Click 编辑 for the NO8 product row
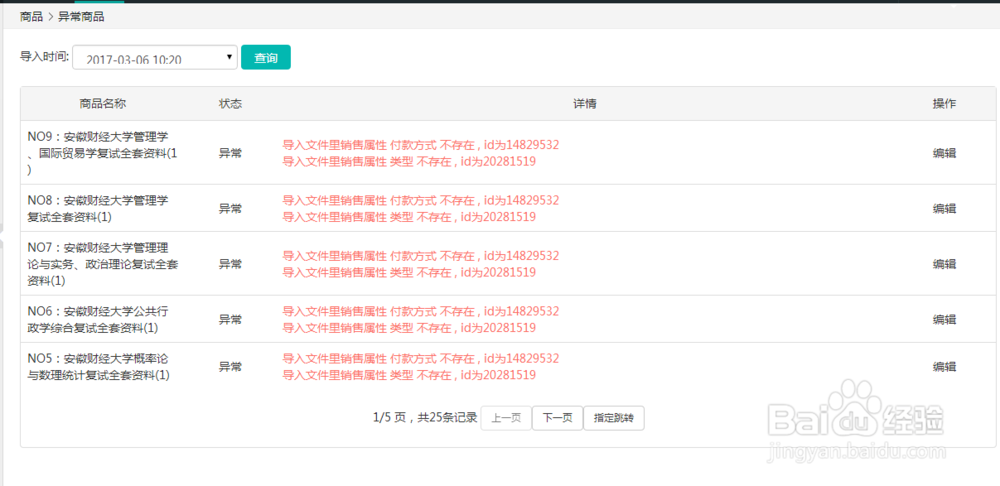 (945, 209)
